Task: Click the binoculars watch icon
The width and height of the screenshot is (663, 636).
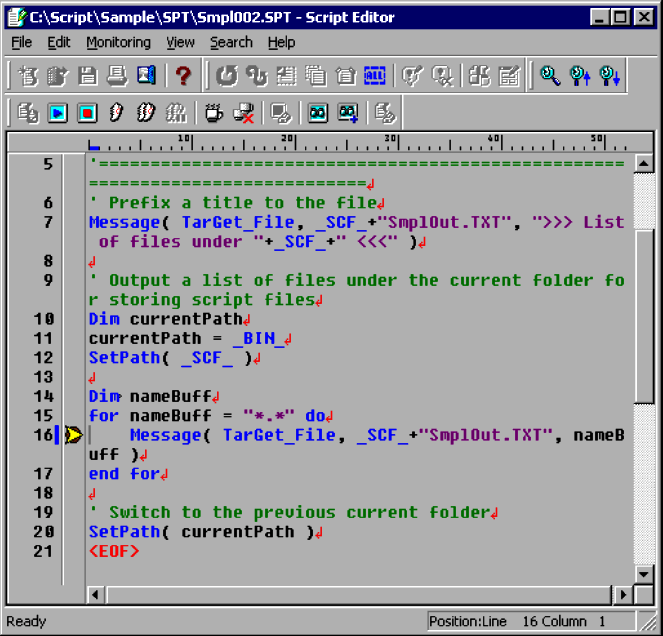Action: tap(318, 113)
